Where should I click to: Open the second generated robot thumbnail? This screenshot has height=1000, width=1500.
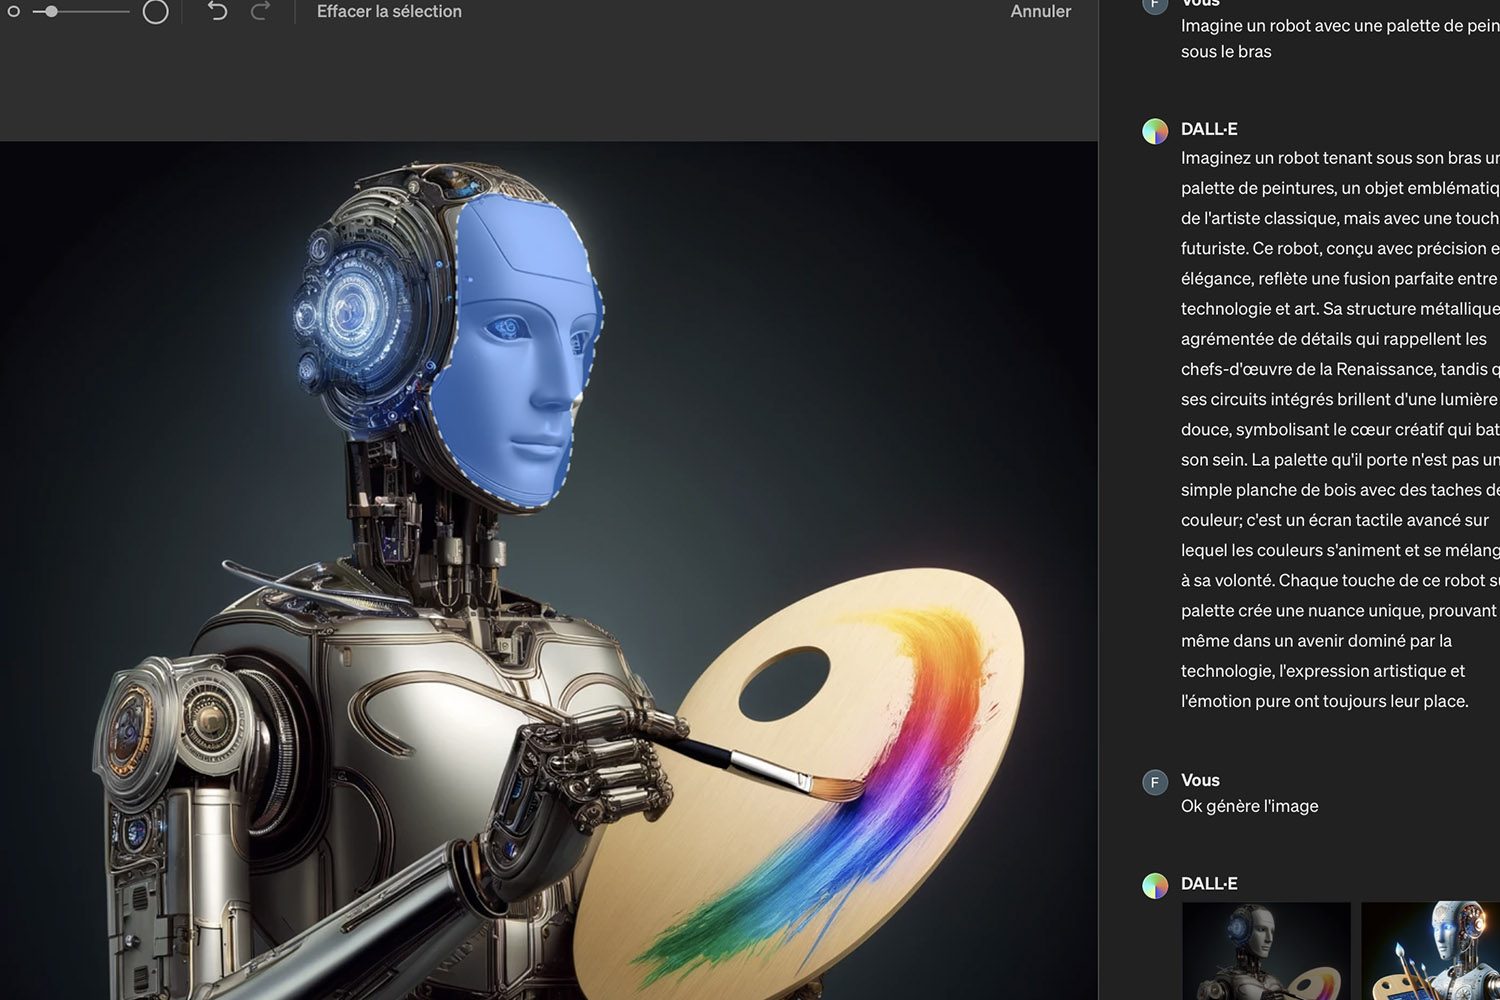click(1430, 951)
